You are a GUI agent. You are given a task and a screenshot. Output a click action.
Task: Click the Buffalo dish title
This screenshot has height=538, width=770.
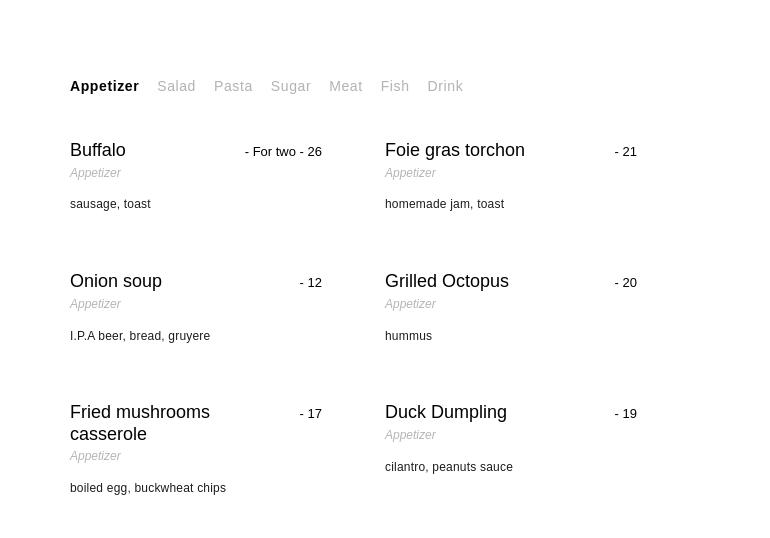[98, 150]
